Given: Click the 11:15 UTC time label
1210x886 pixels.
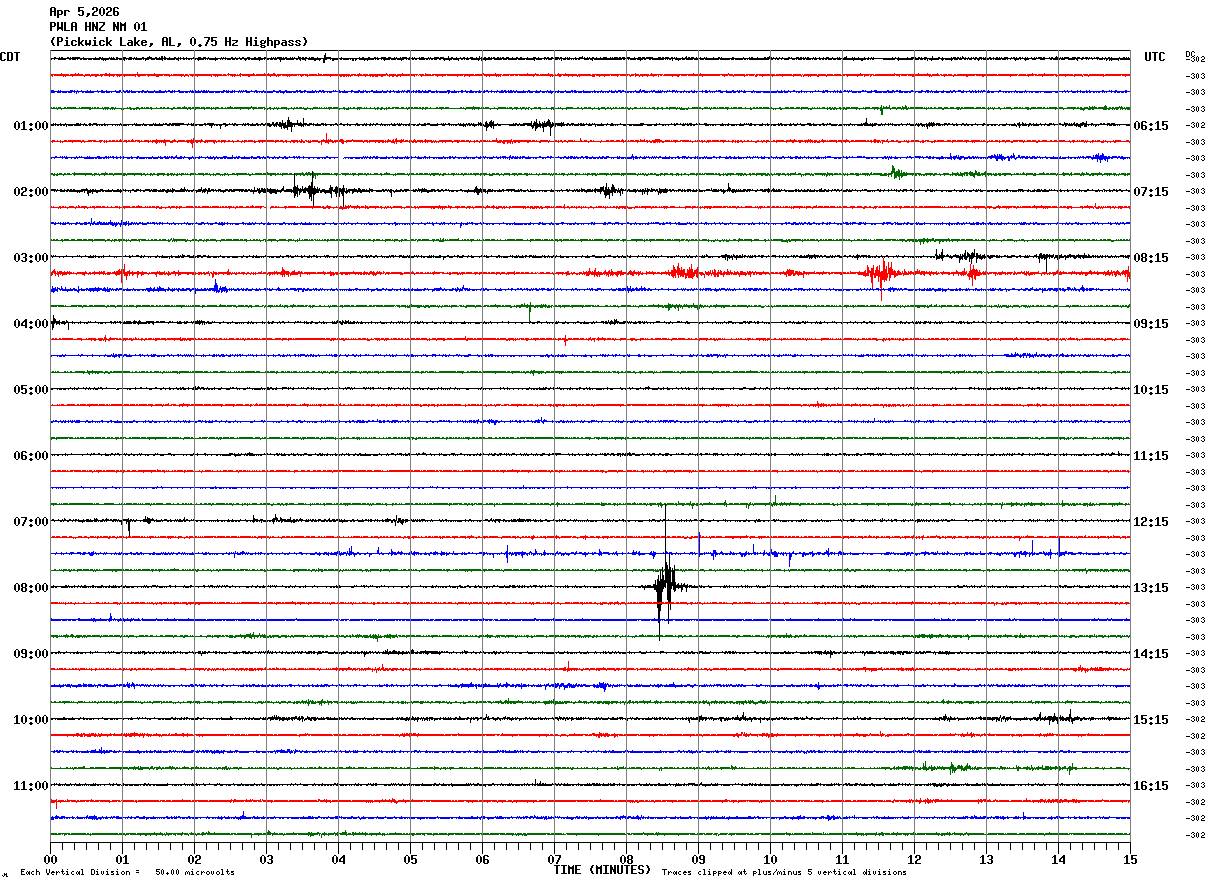Looking at the screenshot, I should click(x=1151, y=456).
